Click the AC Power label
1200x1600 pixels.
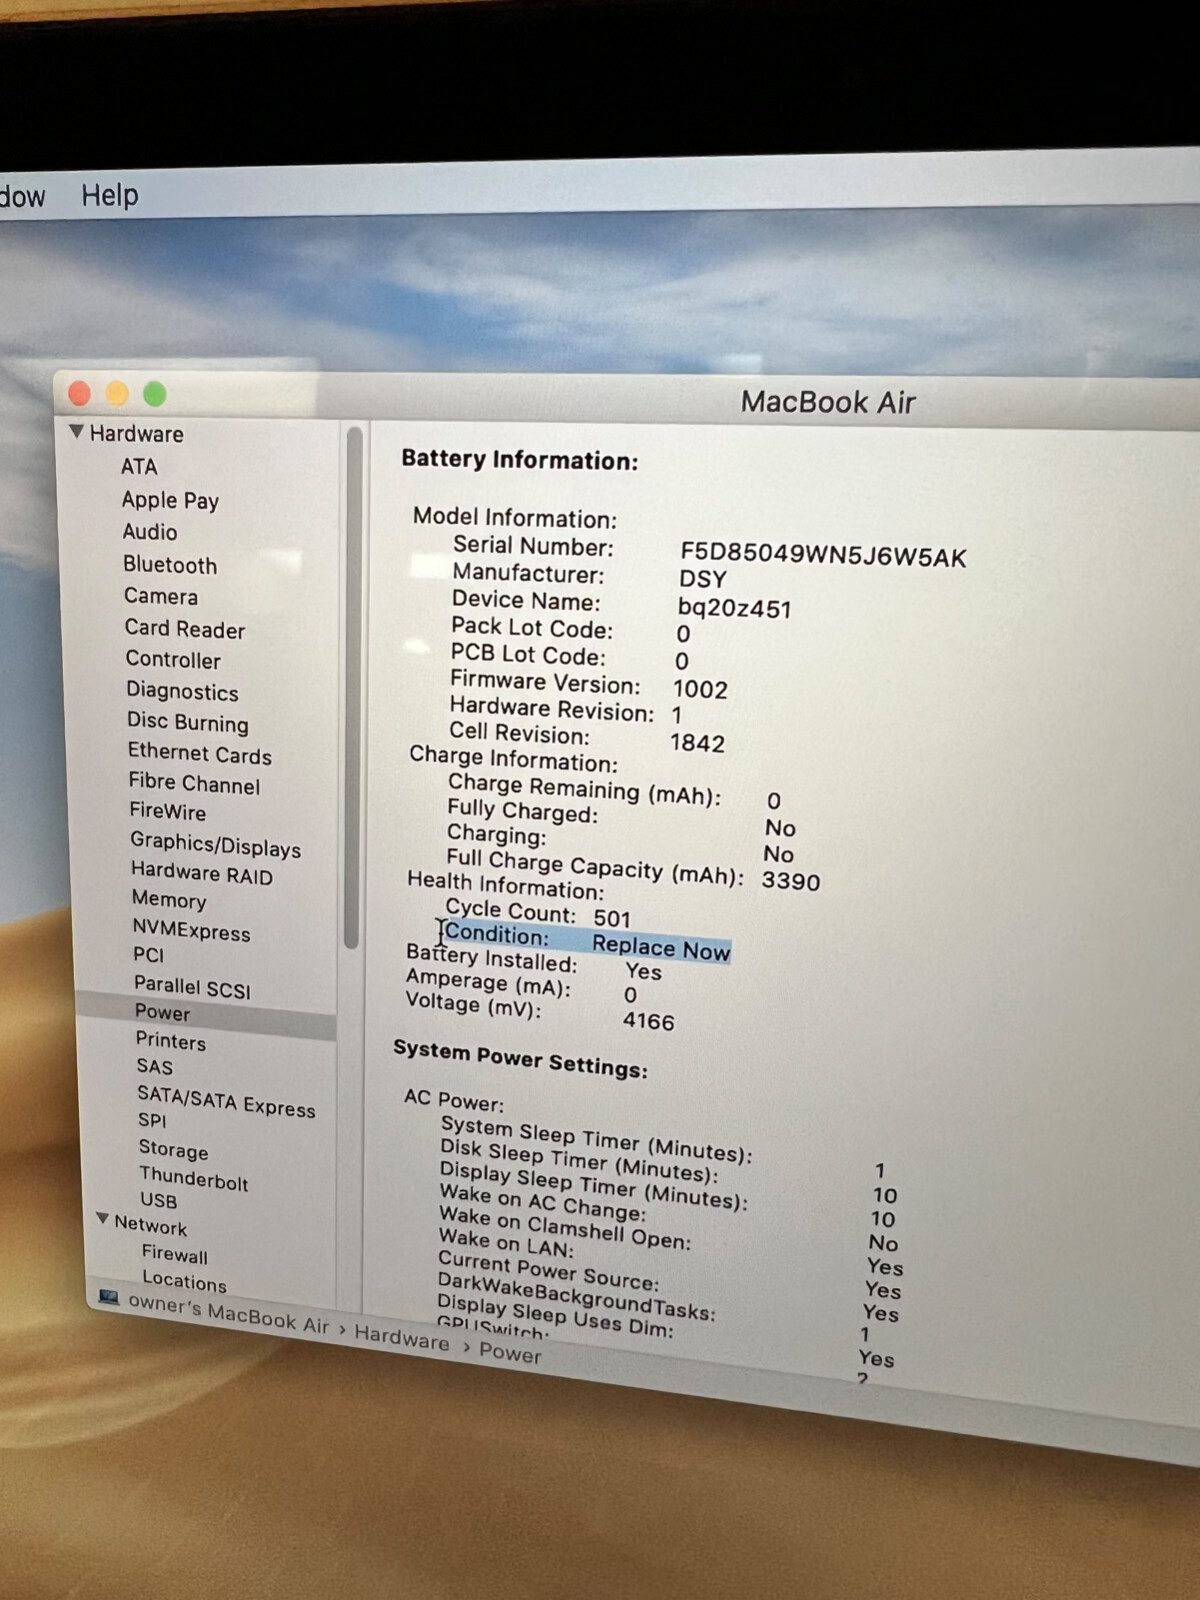454,1100
